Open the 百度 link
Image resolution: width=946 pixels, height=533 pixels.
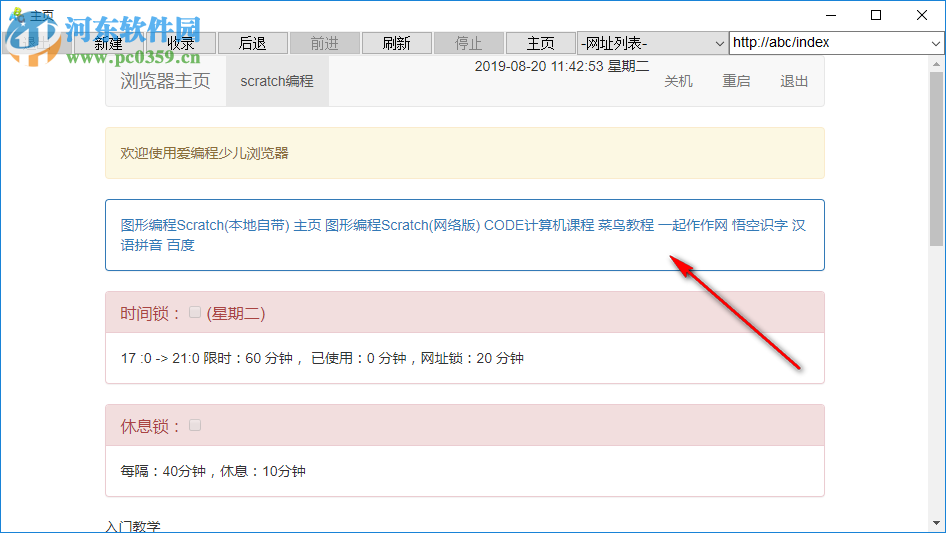(x=180, y=245)
